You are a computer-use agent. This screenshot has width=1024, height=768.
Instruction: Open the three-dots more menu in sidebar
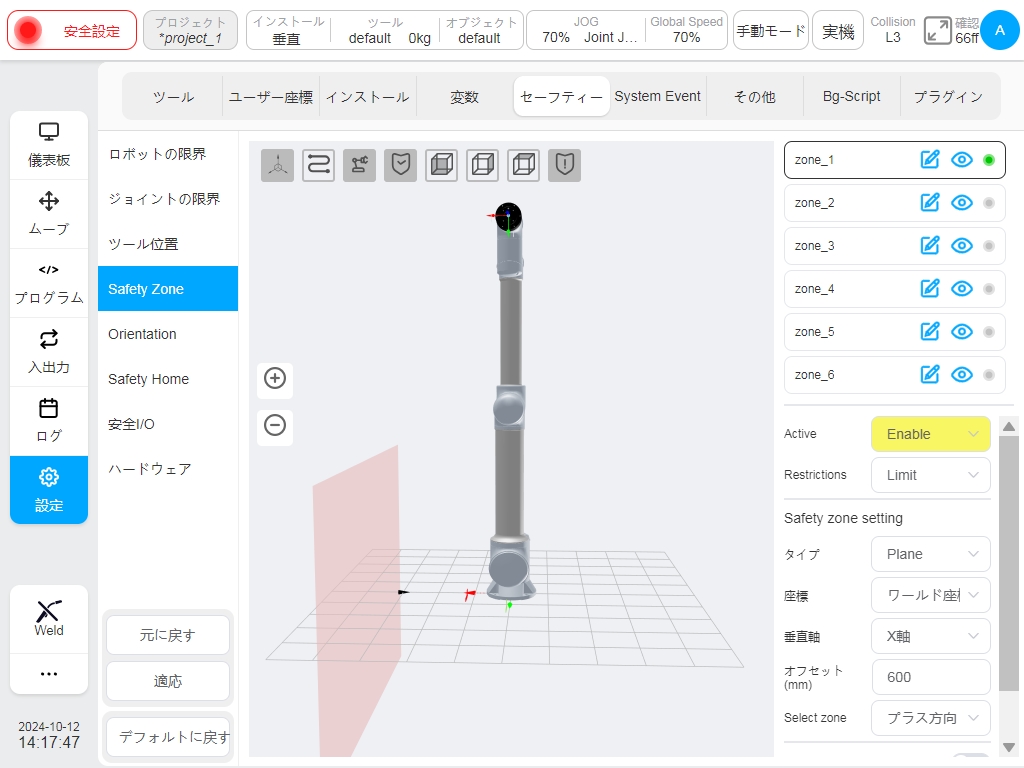point(49,673)
